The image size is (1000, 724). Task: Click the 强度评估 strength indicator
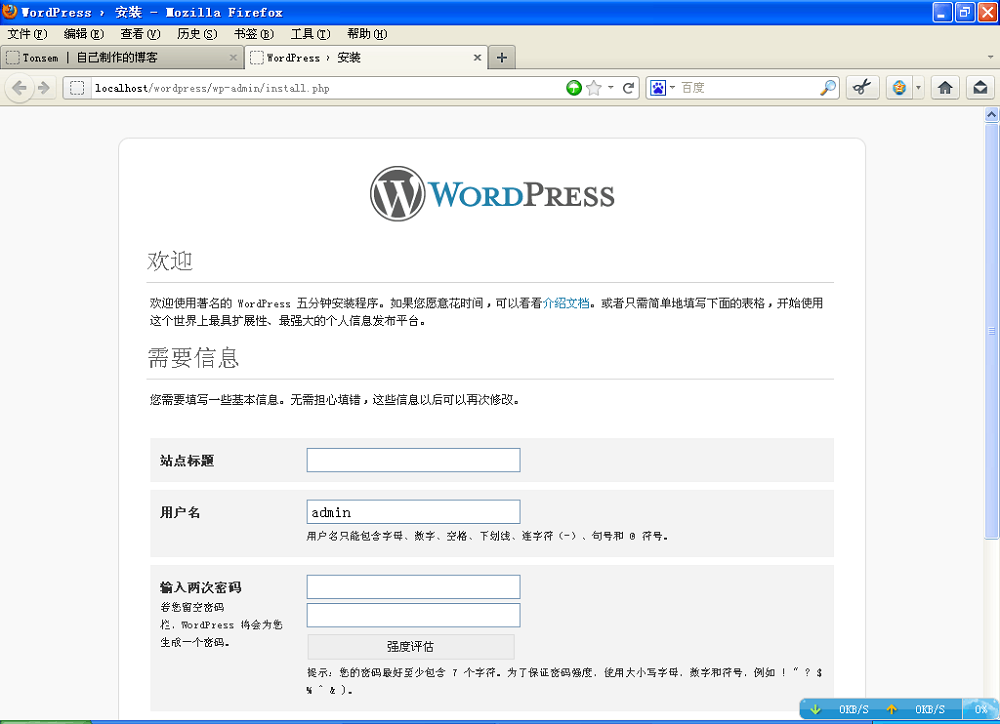[x=410, y=647]
